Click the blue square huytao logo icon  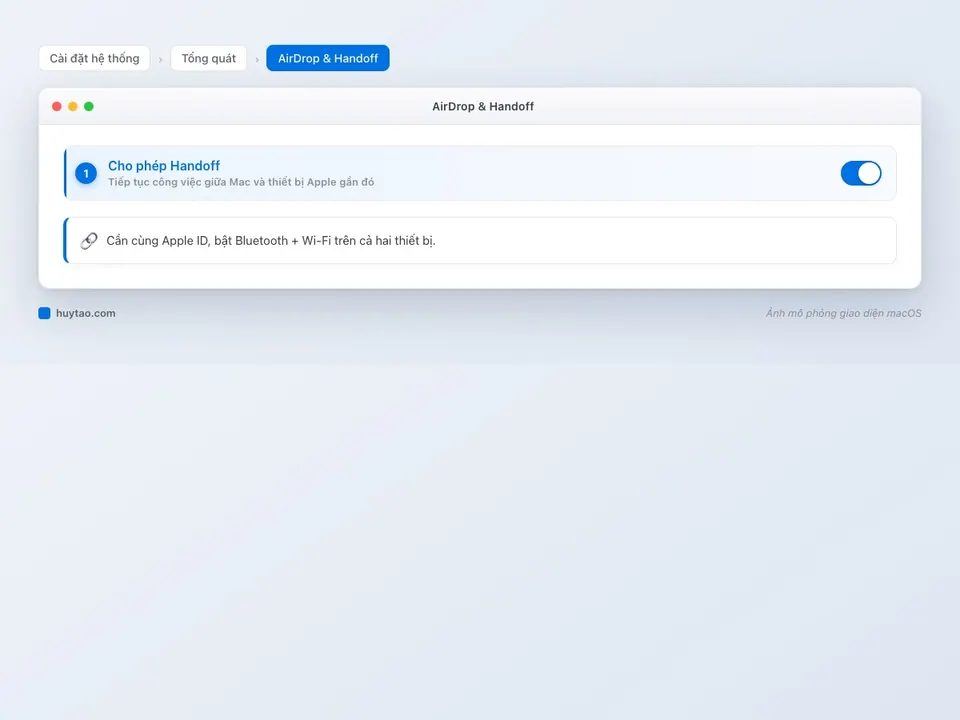pos(44,313)
